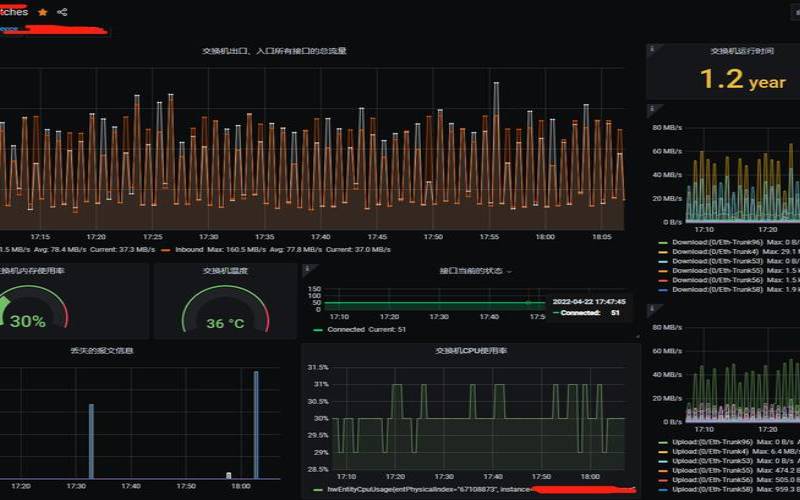800x500 pixels.
Task: Pick green color swatch of Connected series
Action: tap(318, 330)
